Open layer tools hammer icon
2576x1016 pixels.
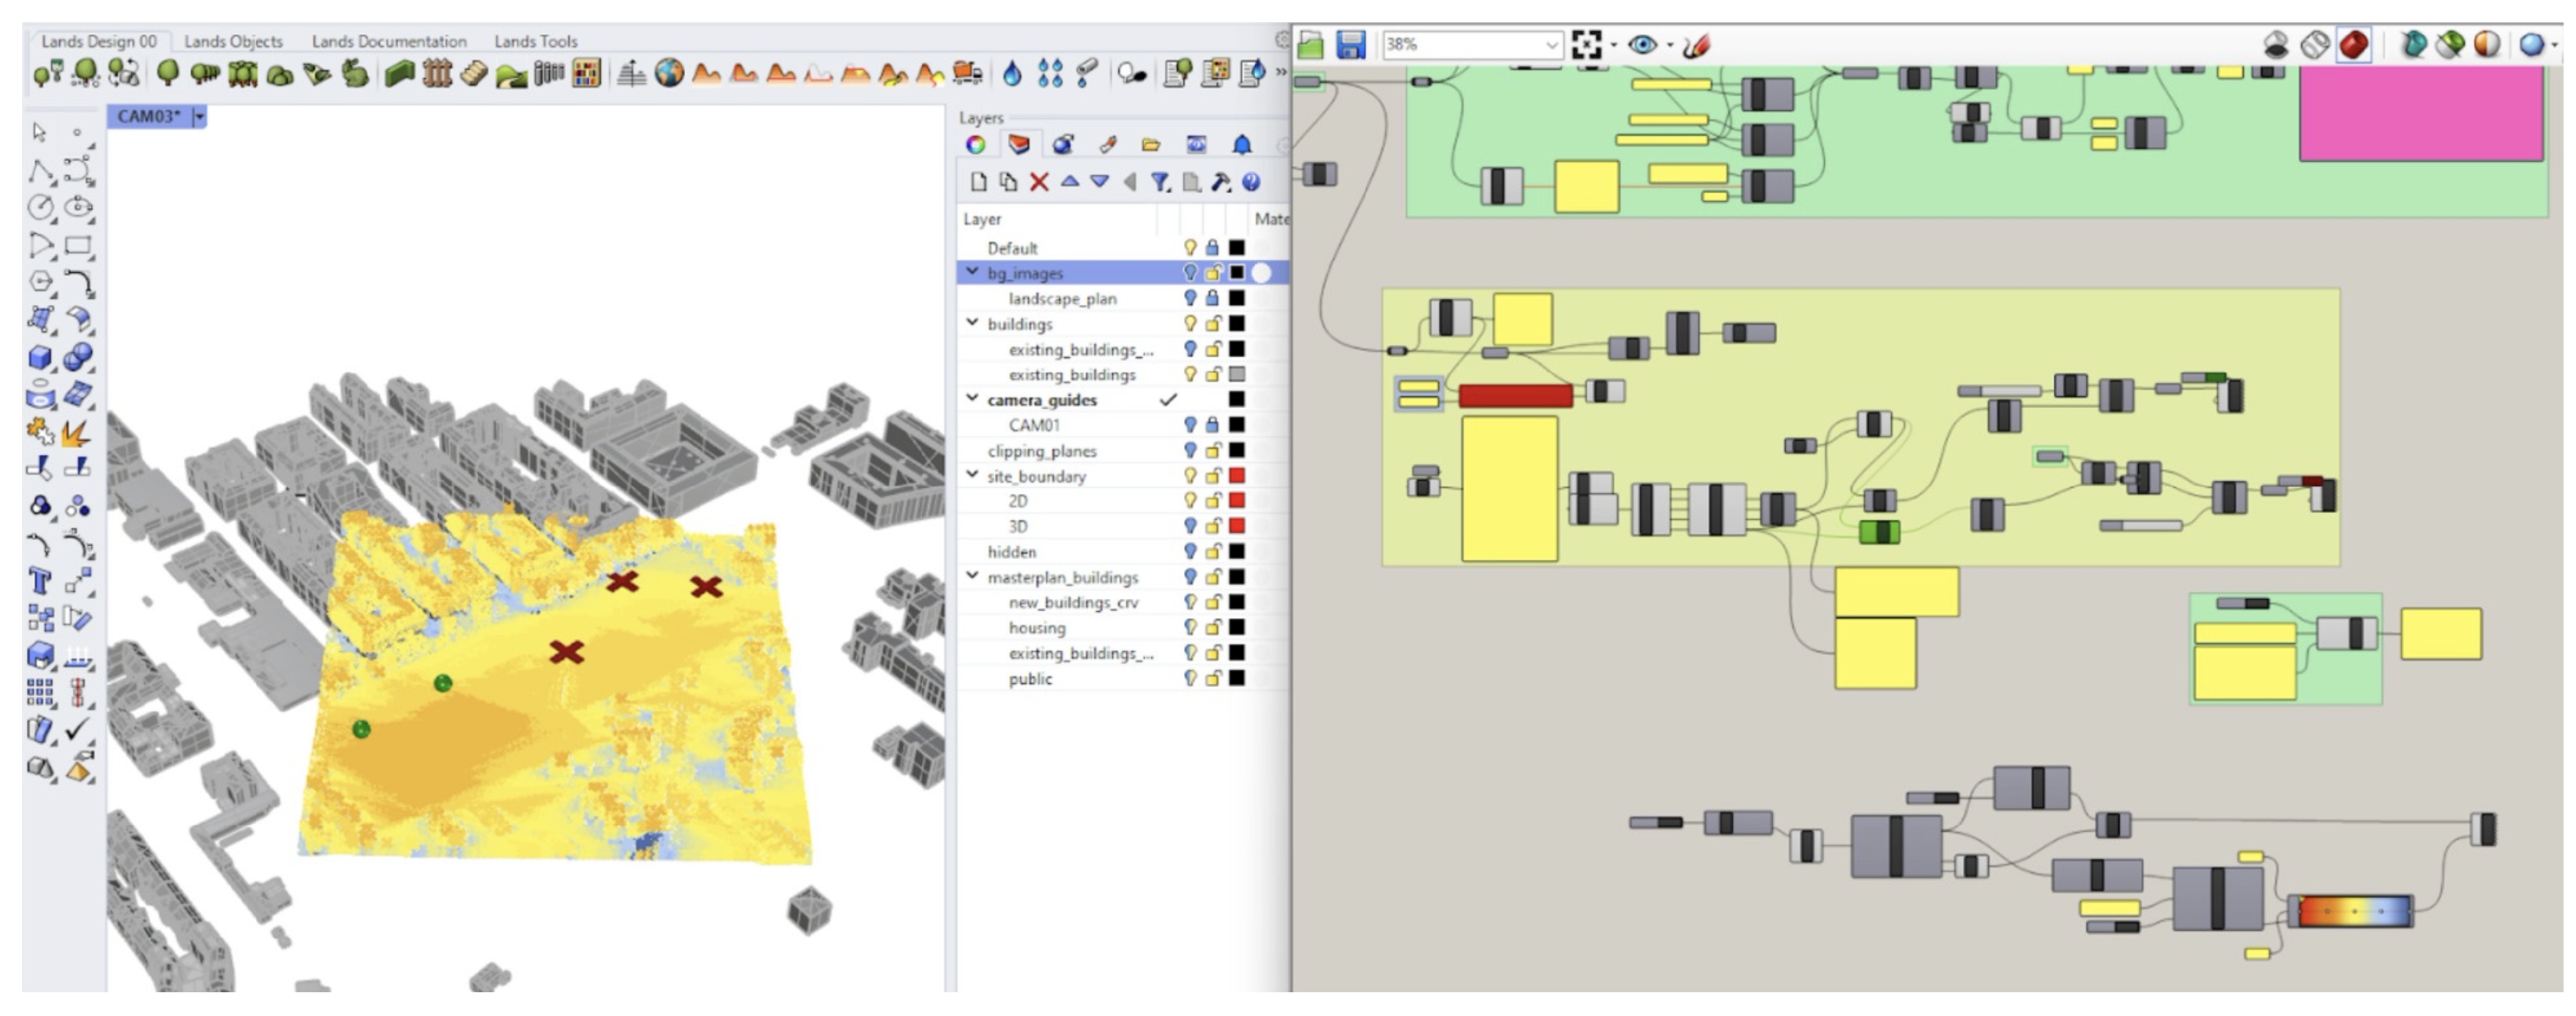tap(1220, 182)
